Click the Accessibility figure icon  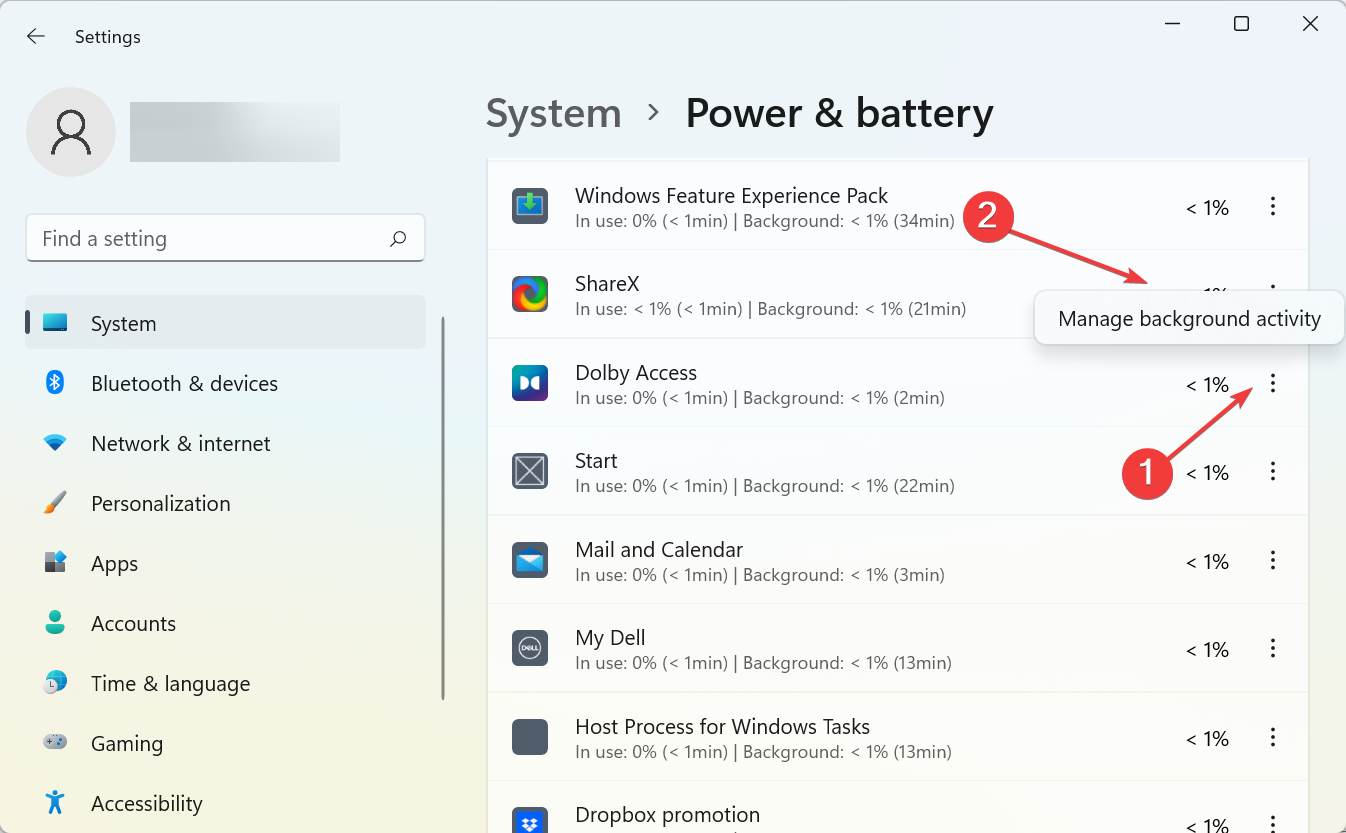click(55, 802)
